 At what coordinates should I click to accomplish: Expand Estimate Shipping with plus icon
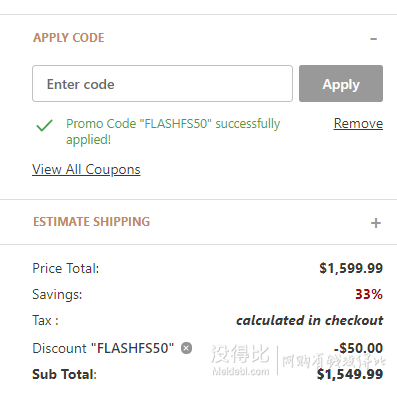376,223
